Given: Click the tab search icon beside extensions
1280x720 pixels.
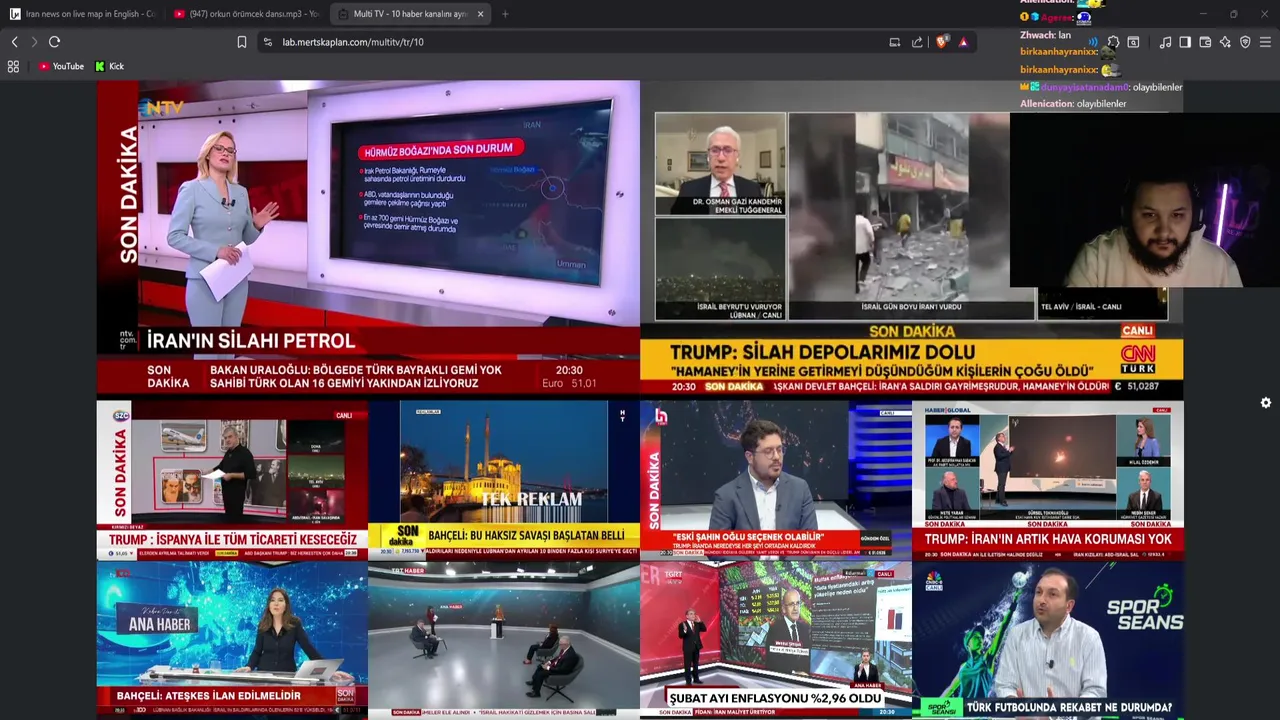Looking at the screenshot, I should click(x=1133, y=42).
